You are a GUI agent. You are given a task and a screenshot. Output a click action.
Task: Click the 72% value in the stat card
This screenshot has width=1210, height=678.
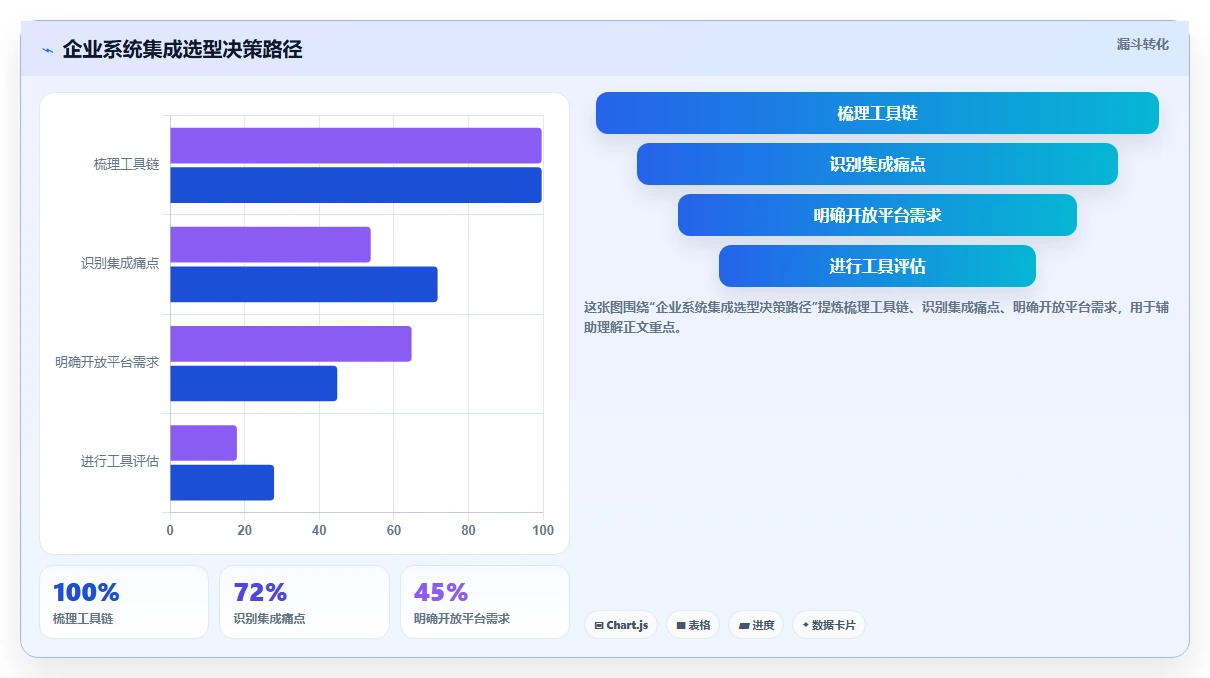click(x=260, y=592)
